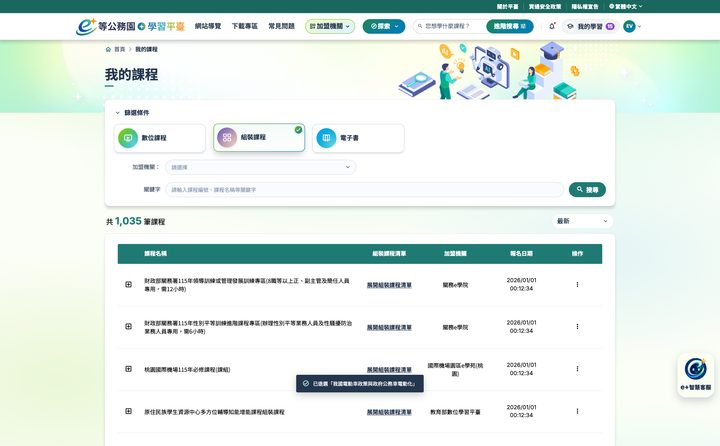Click the 報名日期 column header
Image resolution: width=720 pixels, height=446 pixels.
click(x=521, y=254)
